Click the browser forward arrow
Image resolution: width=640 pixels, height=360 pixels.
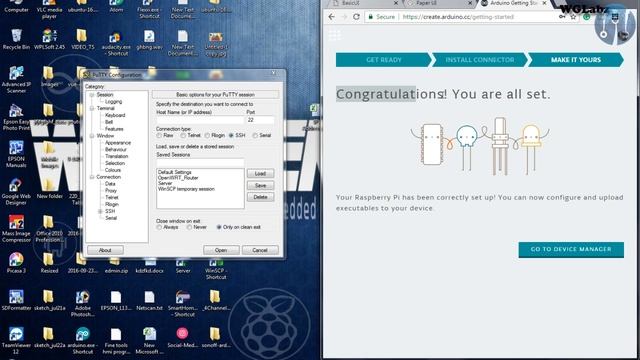344,17
